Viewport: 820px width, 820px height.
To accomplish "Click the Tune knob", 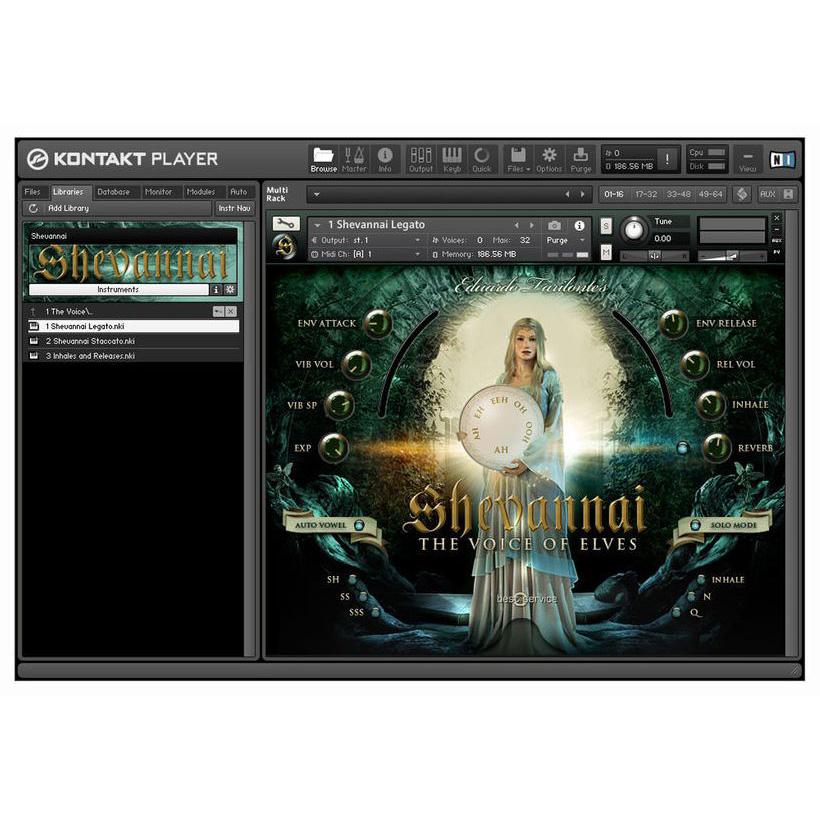I will point(634,230).
